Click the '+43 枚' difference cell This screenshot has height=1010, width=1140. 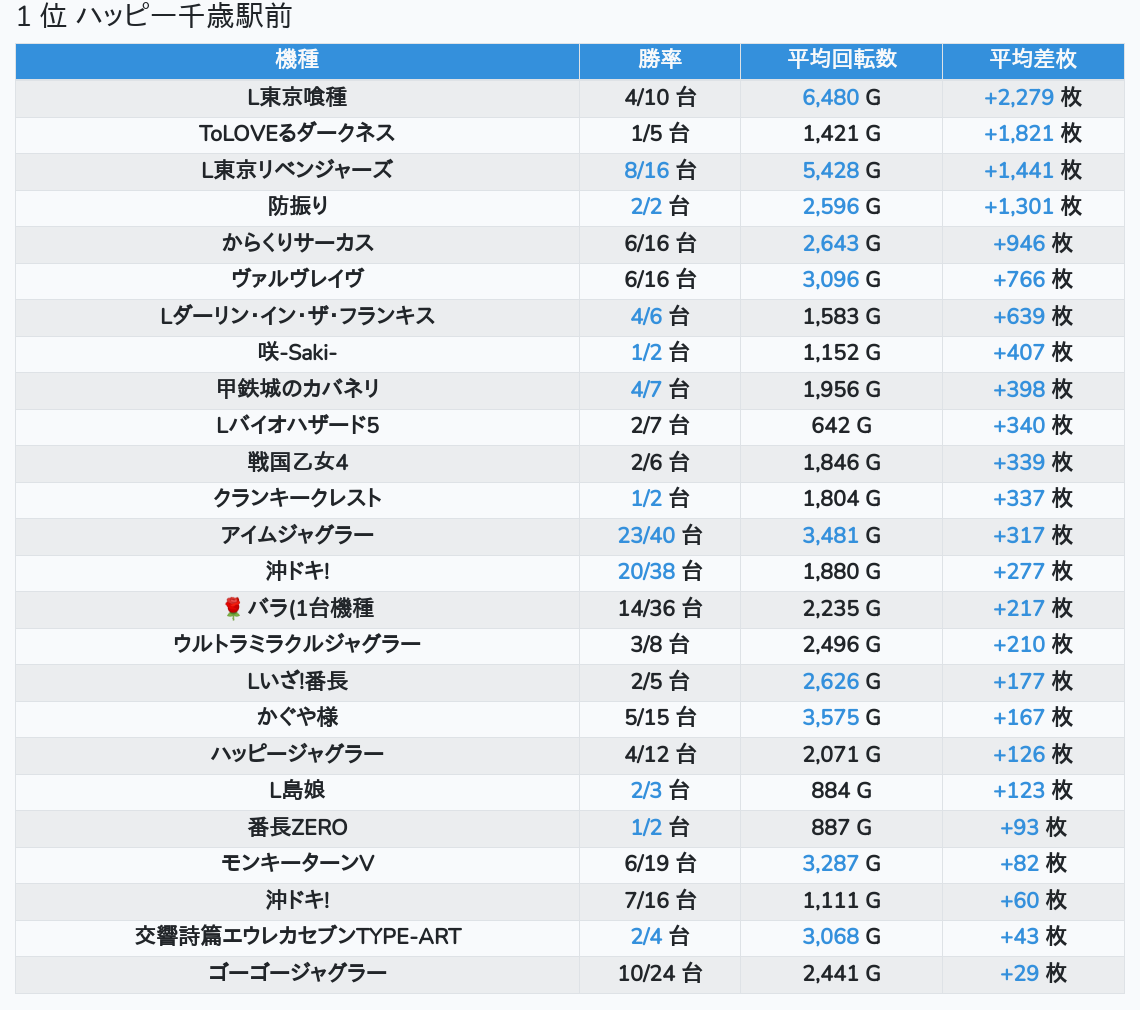[1032, 937]
